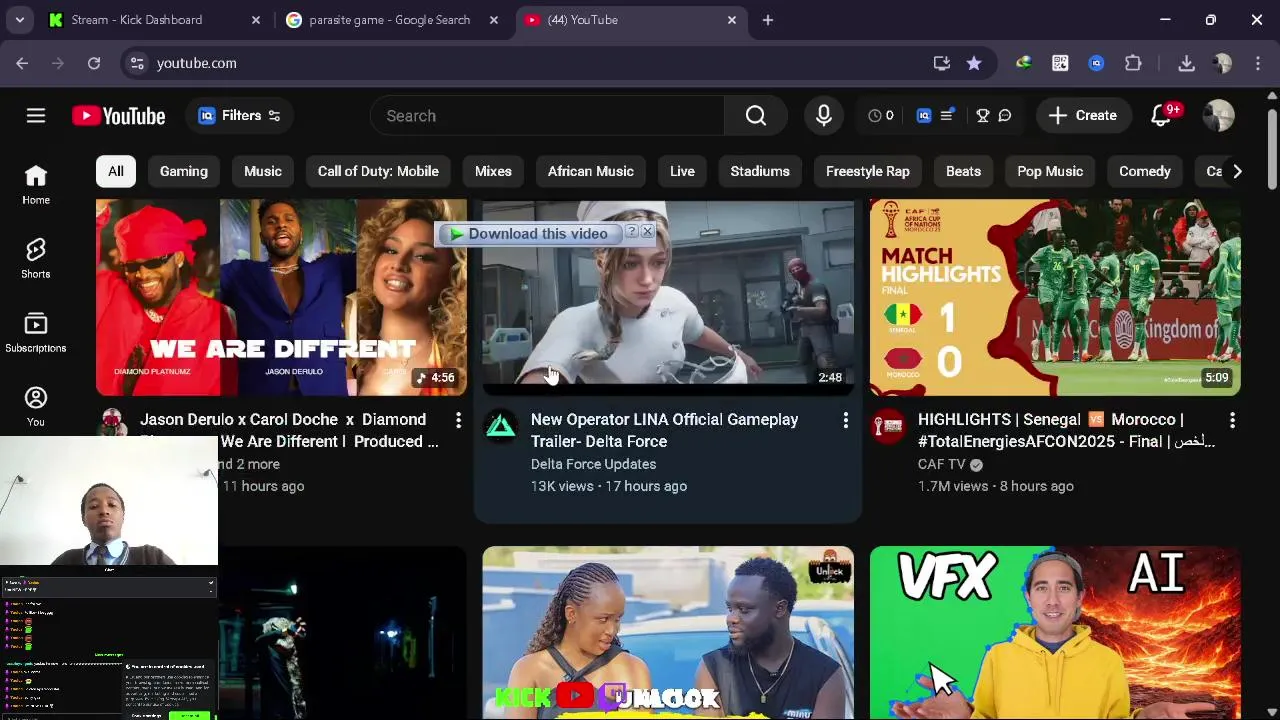Screen dimensions: 1280x720
Task: Open the notifications bell
Action: tap(1161, 116)
